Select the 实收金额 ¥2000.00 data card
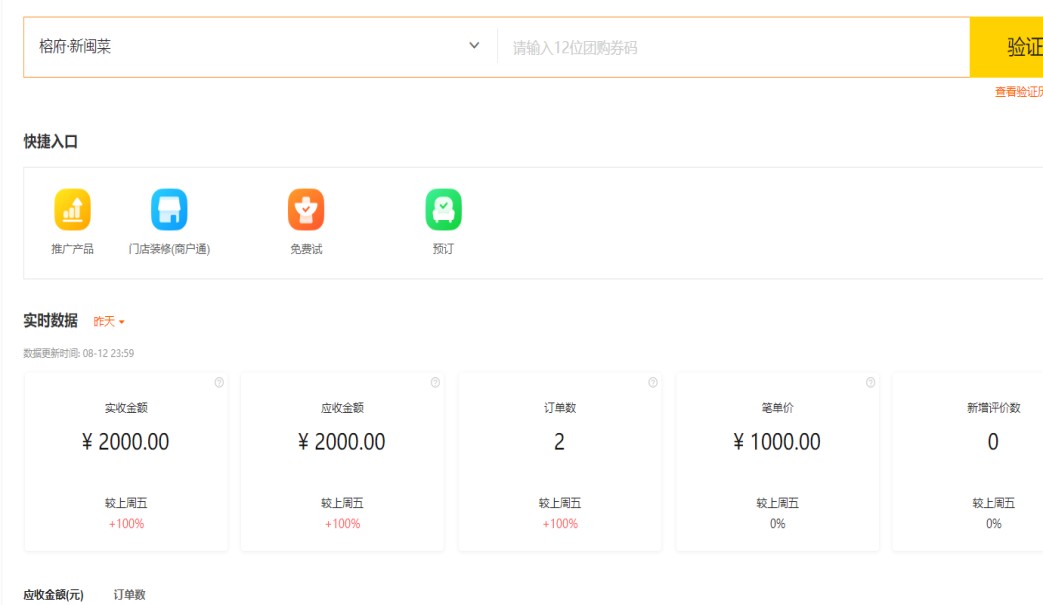Viewport: 1043px width, 605px height. point(126,462)
